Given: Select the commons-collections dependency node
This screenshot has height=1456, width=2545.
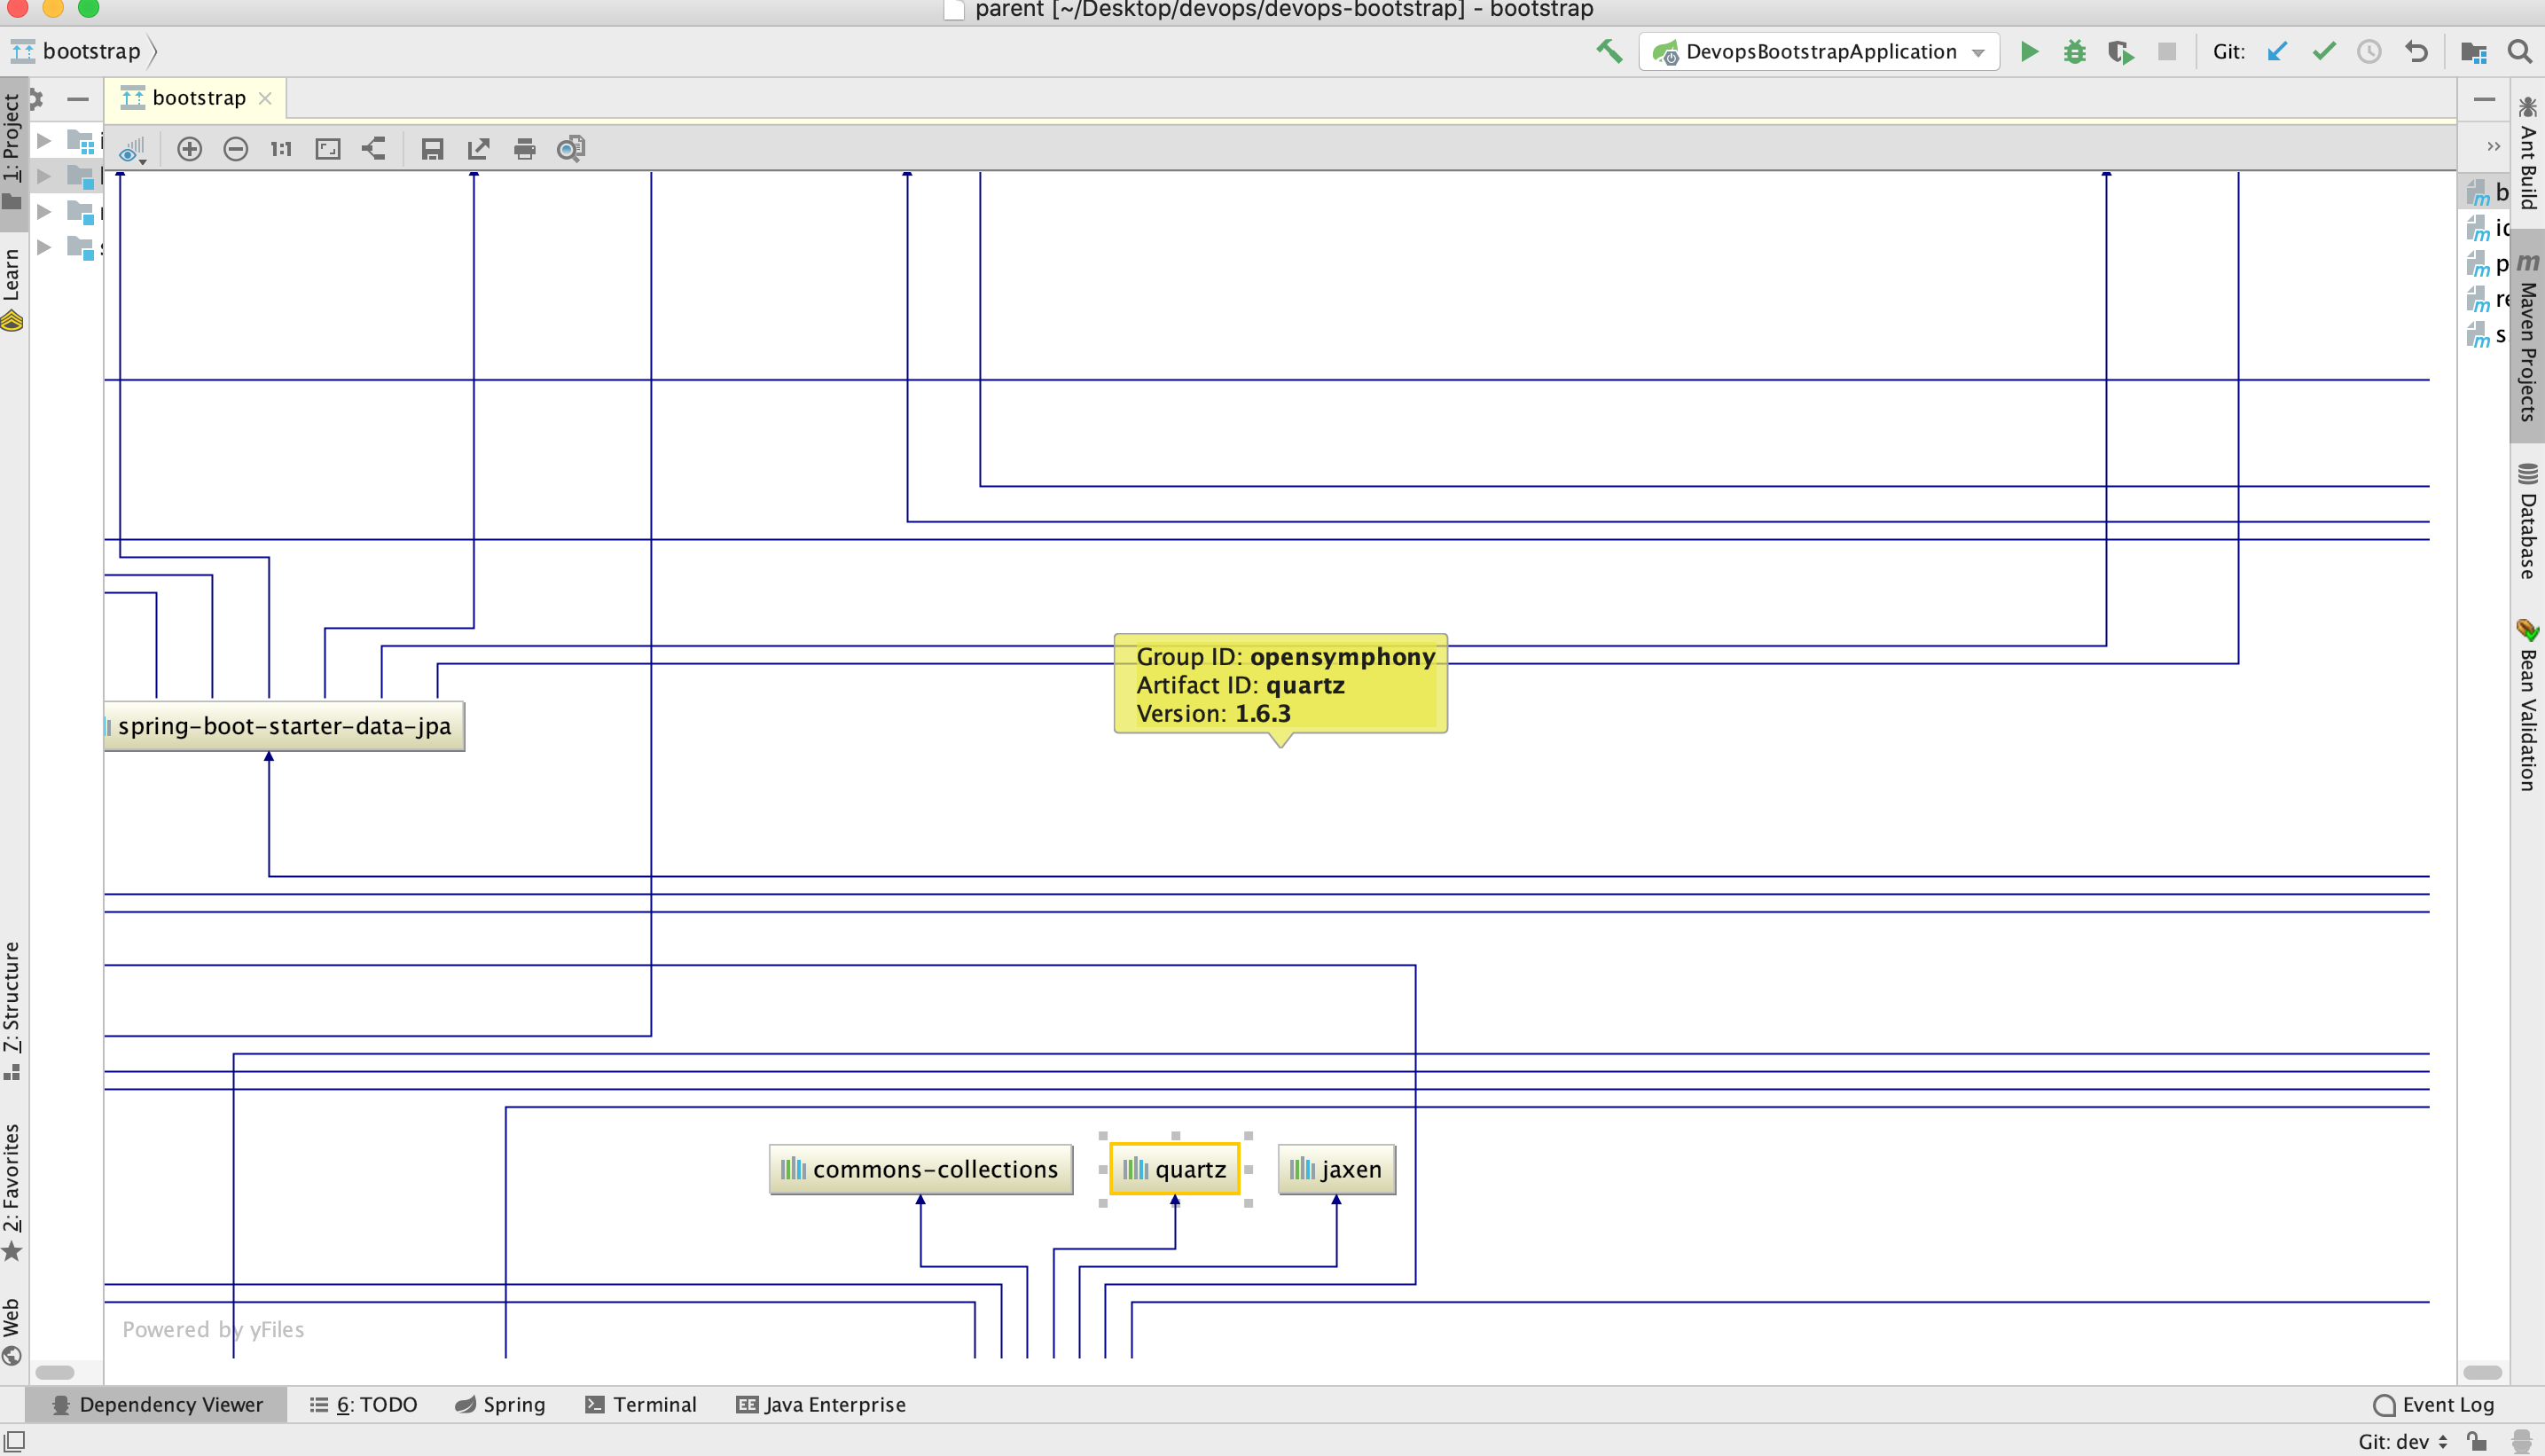Looking at the screenshot, I should tap(921, 1169).
